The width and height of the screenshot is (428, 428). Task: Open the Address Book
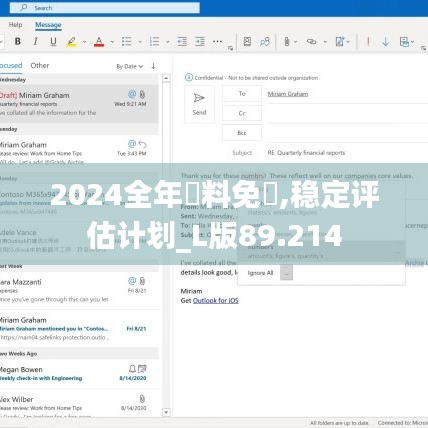click(x=247, y=42)
